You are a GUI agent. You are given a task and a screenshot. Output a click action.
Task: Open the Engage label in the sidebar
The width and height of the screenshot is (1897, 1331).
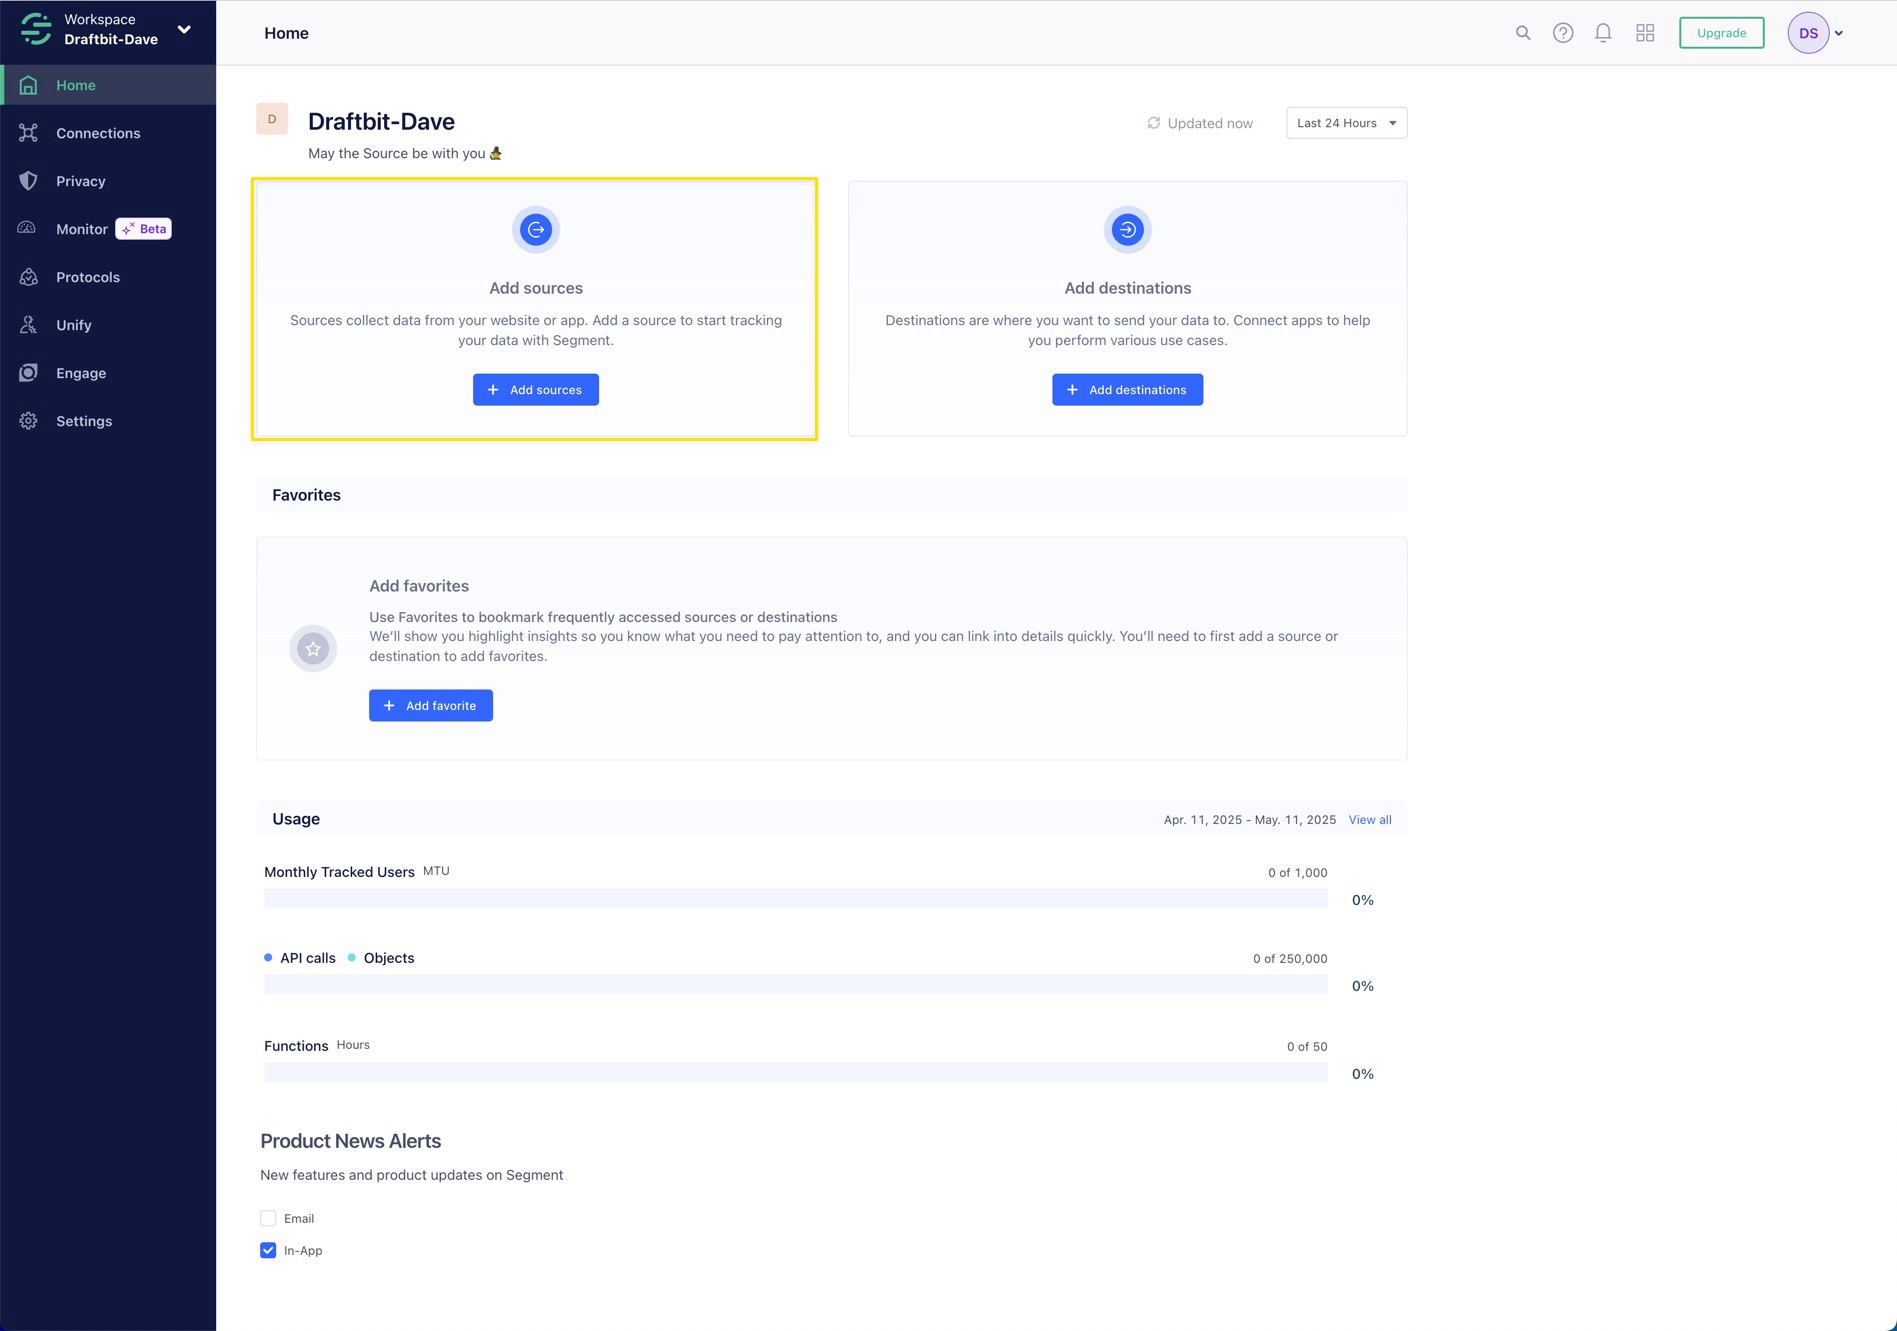tap(81, 373)
